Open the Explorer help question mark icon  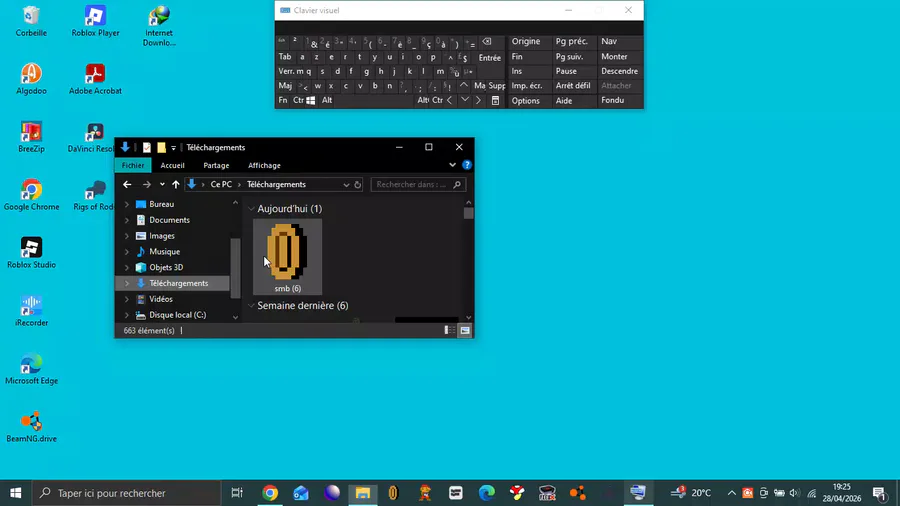tap(467, 165)
